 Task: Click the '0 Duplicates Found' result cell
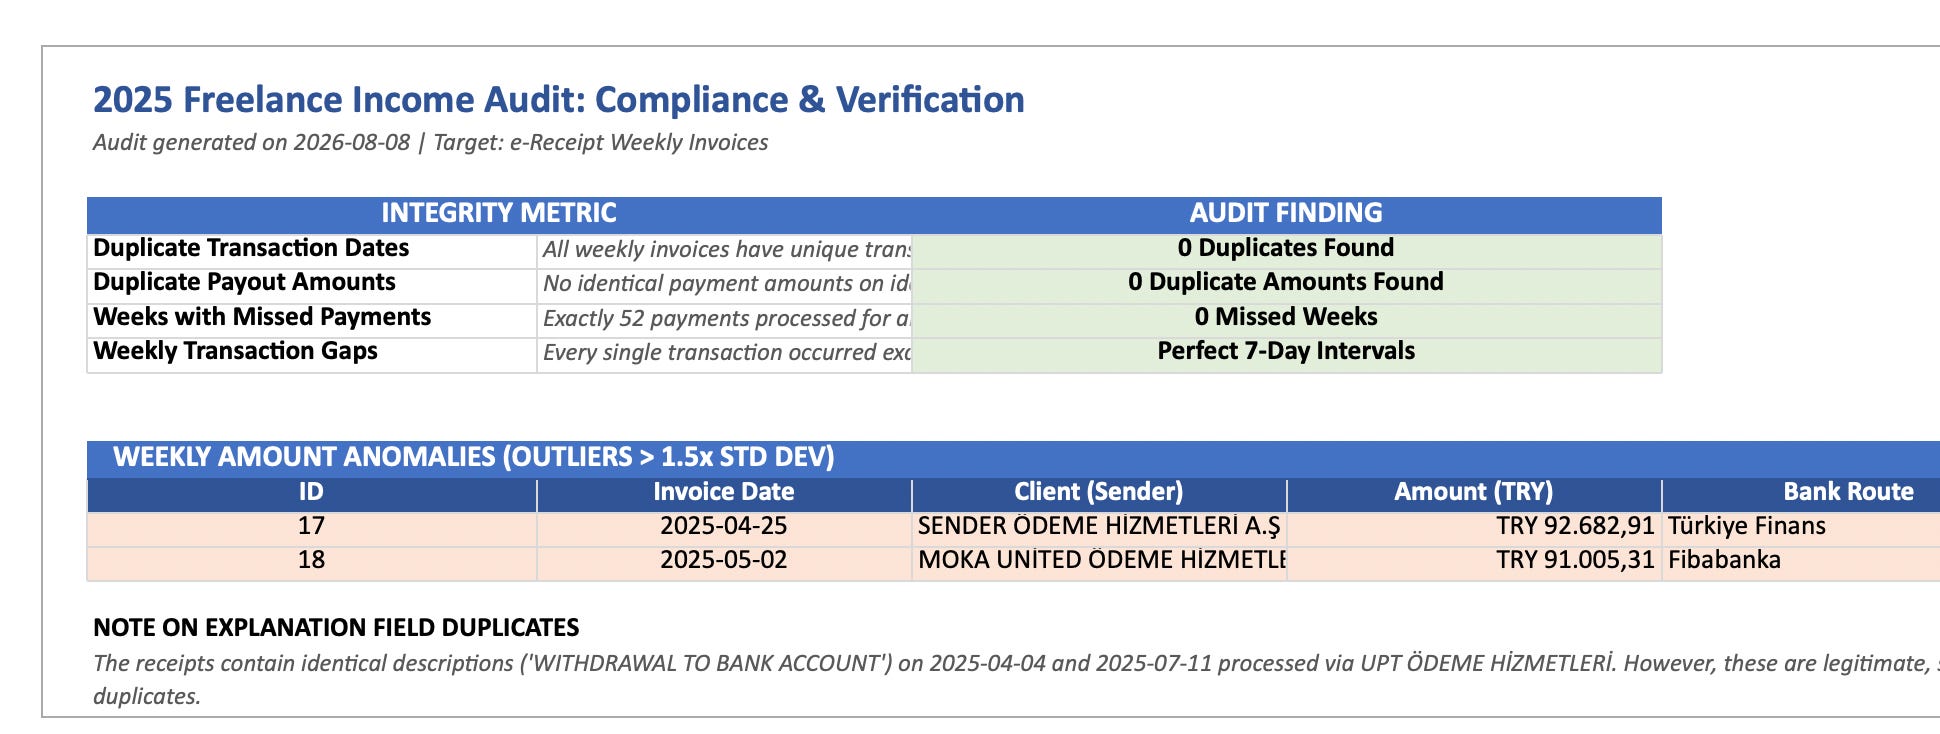coord(1286,250)
